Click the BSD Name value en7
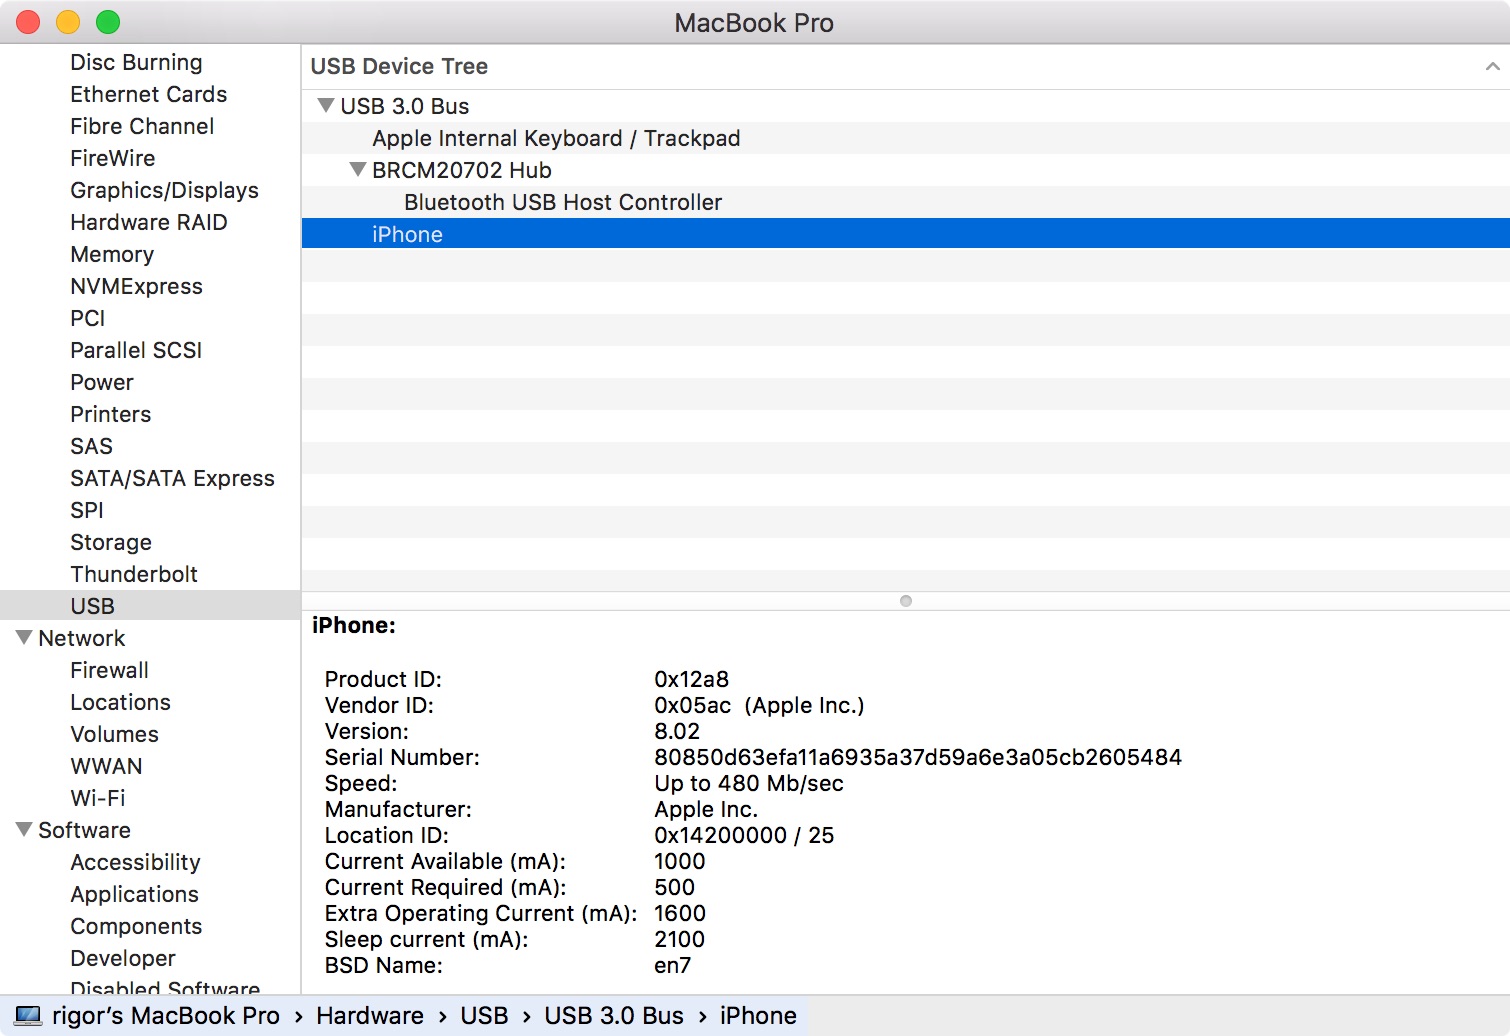The width and height of the screenshot is (1510, 1036). 672,965
